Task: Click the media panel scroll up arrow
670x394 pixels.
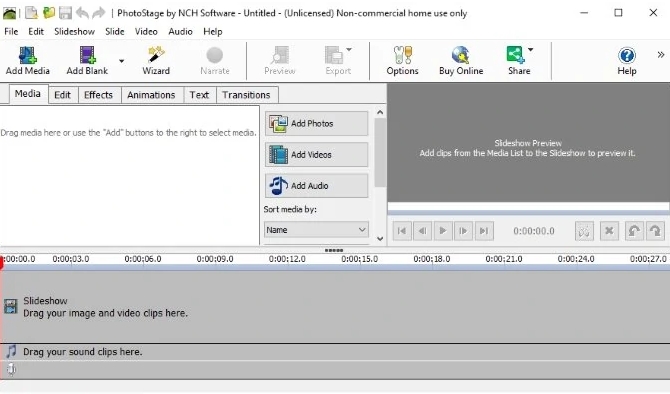Action: point(380,112)
